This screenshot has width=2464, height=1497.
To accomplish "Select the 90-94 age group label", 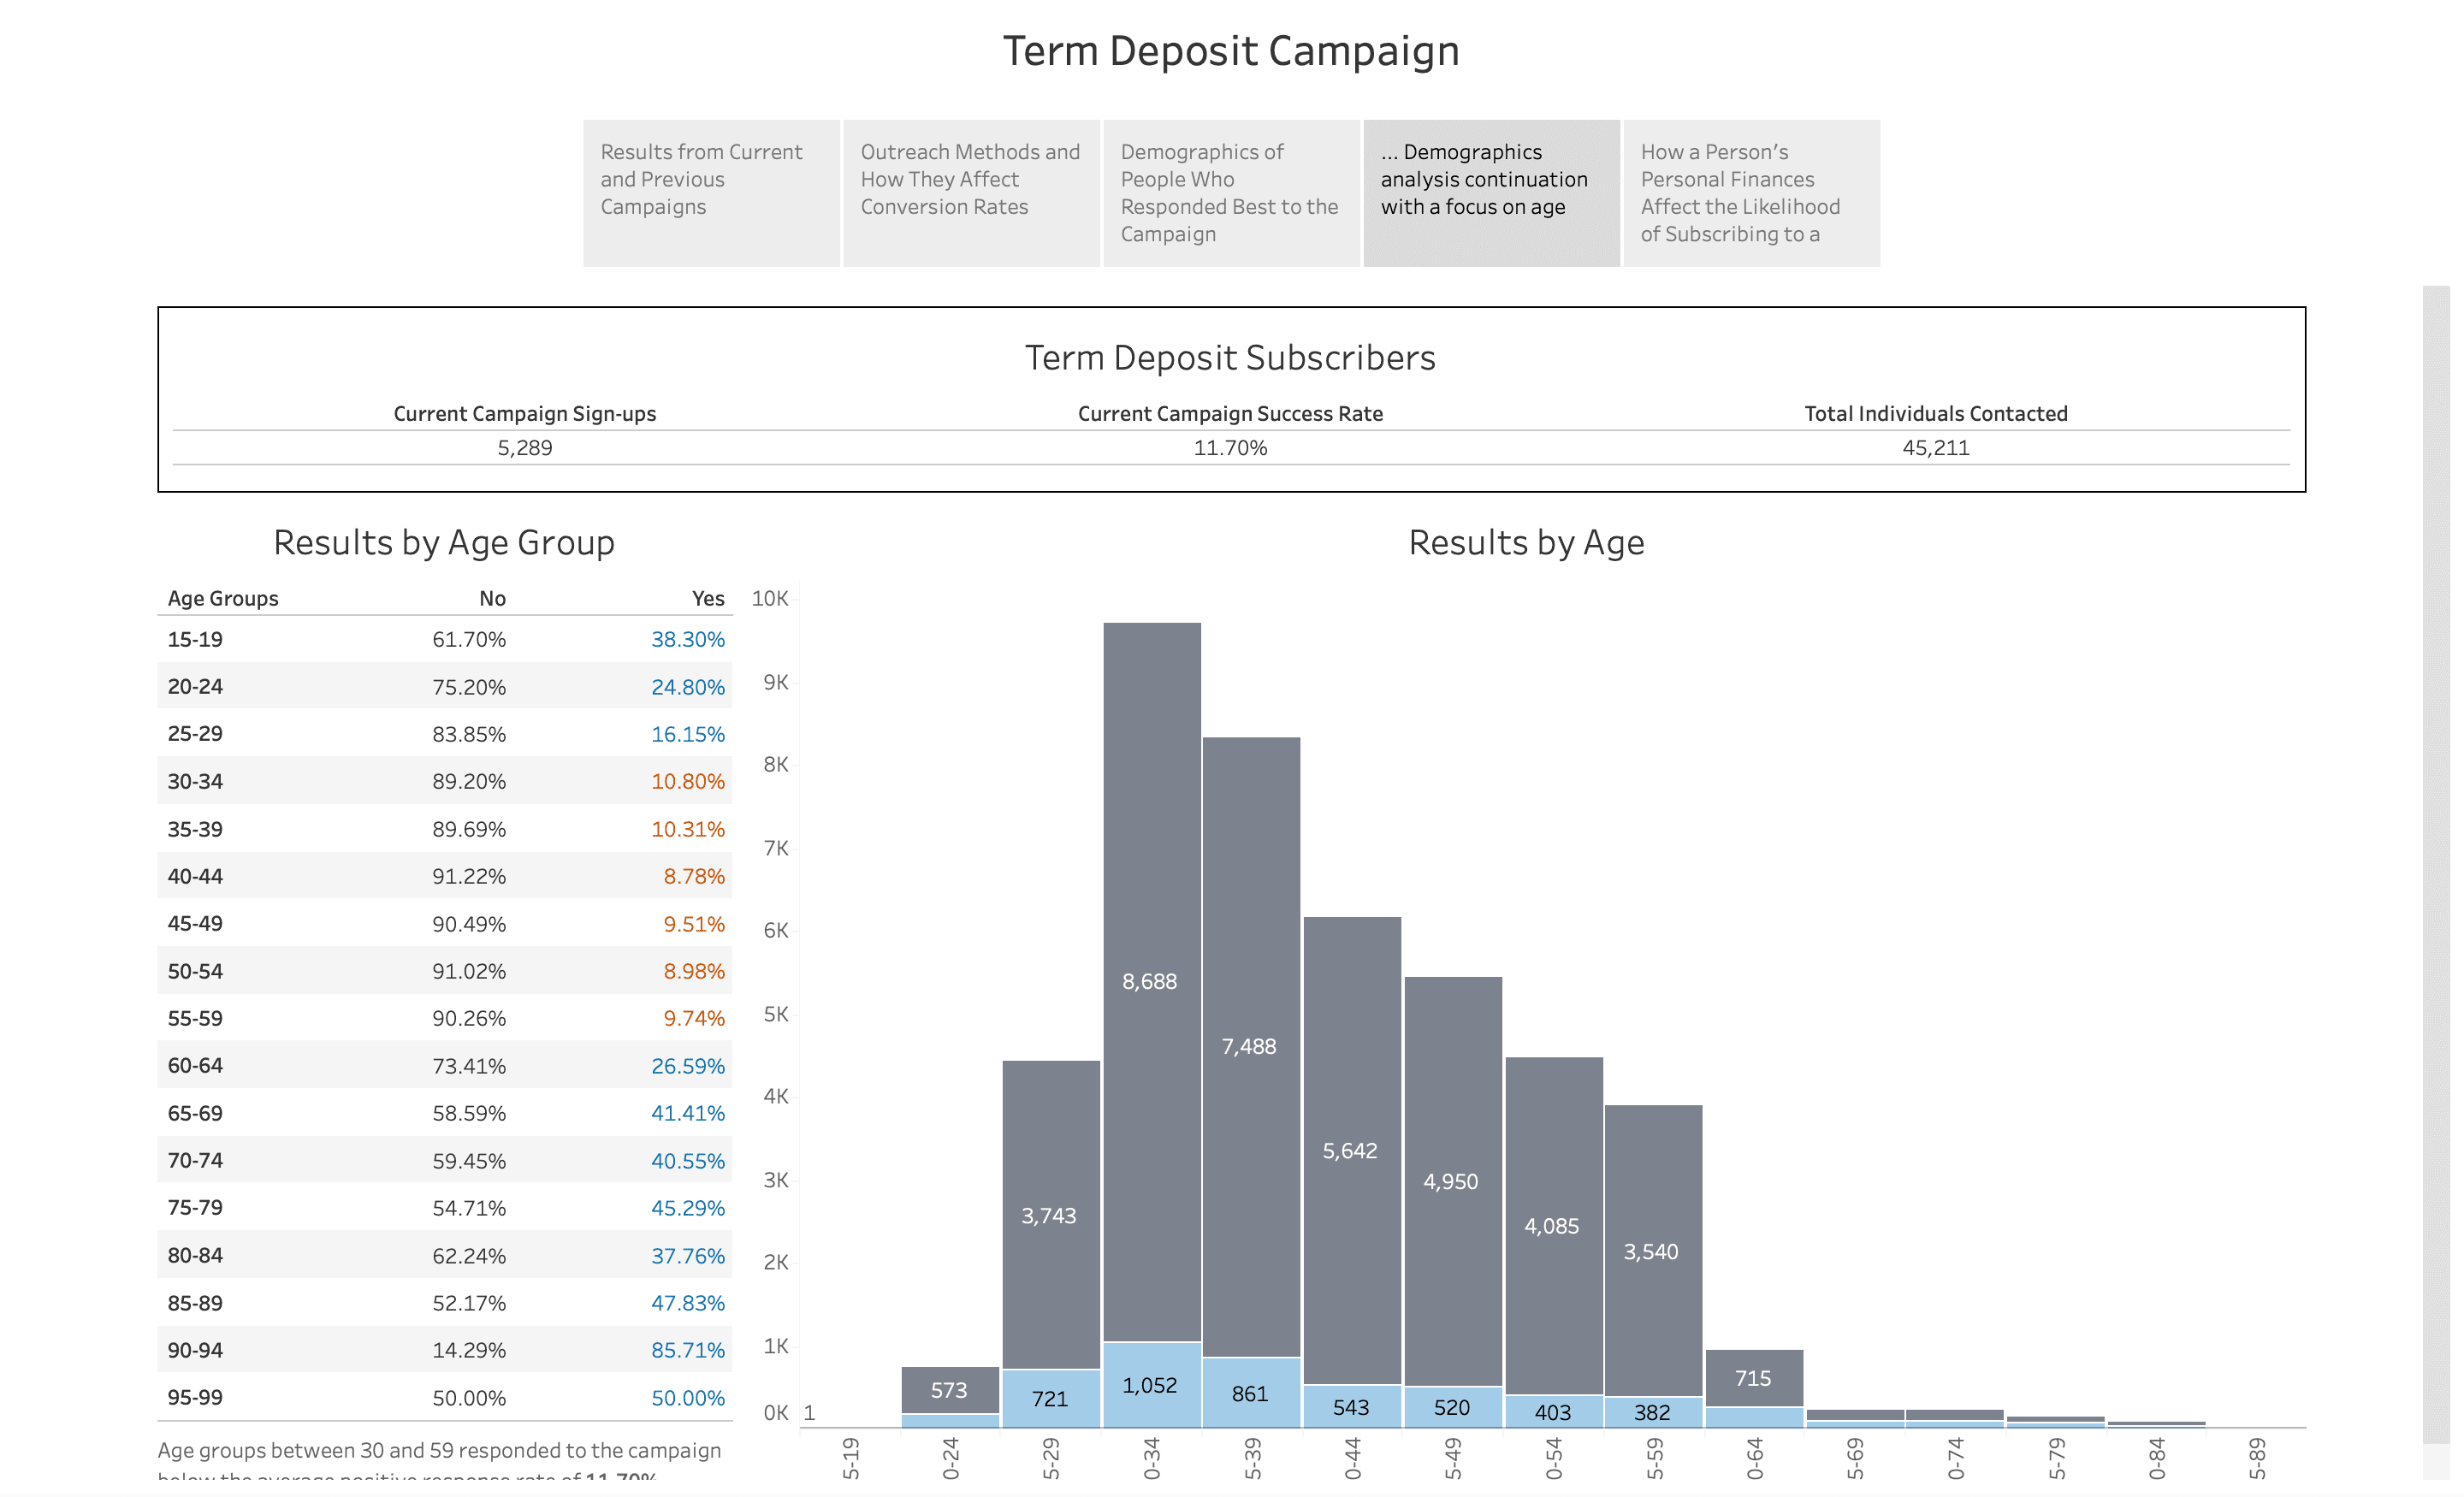I will coord(195,1350).
